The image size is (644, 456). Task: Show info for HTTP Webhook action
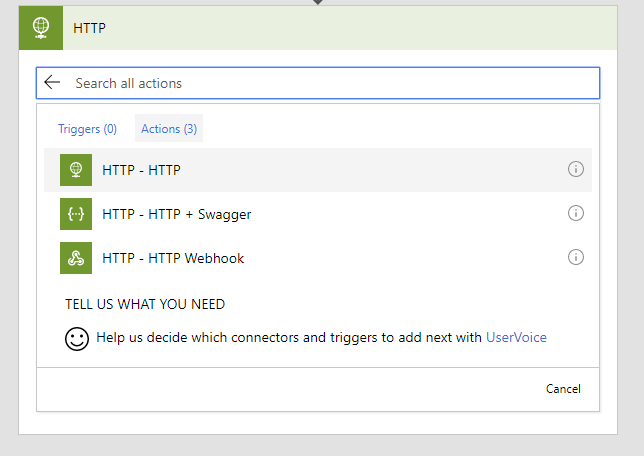pyautogui.click(x=575, y=258)
